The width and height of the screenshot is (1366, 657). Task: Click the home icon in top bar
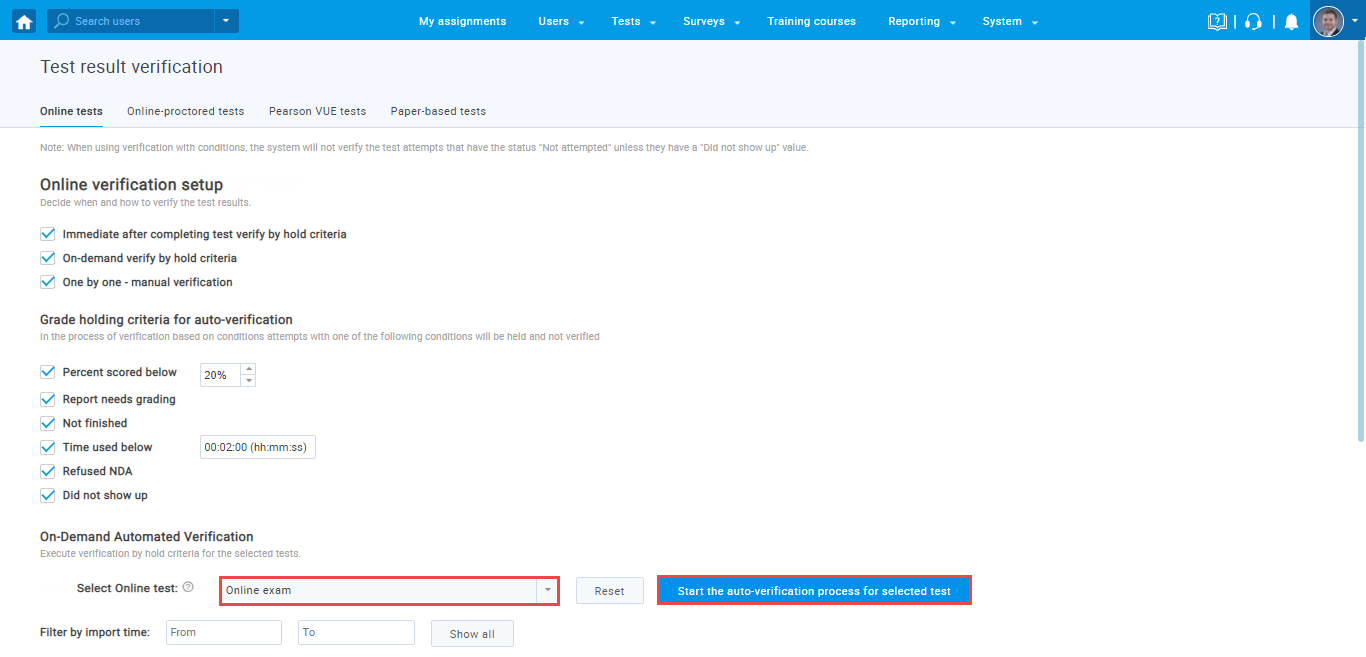[x=24, y=21]
